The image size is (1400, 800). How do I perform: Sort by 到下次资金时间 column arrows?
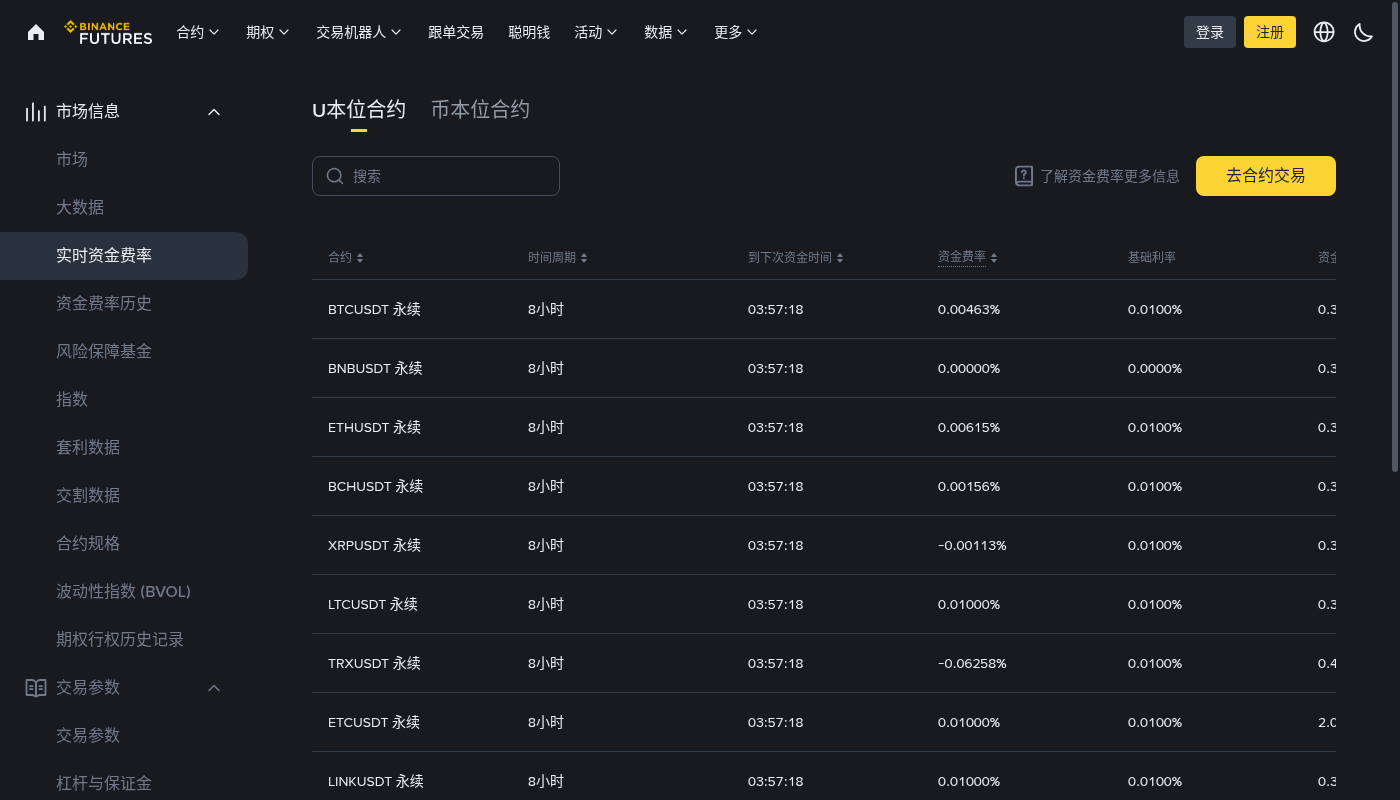click(840, 258)
